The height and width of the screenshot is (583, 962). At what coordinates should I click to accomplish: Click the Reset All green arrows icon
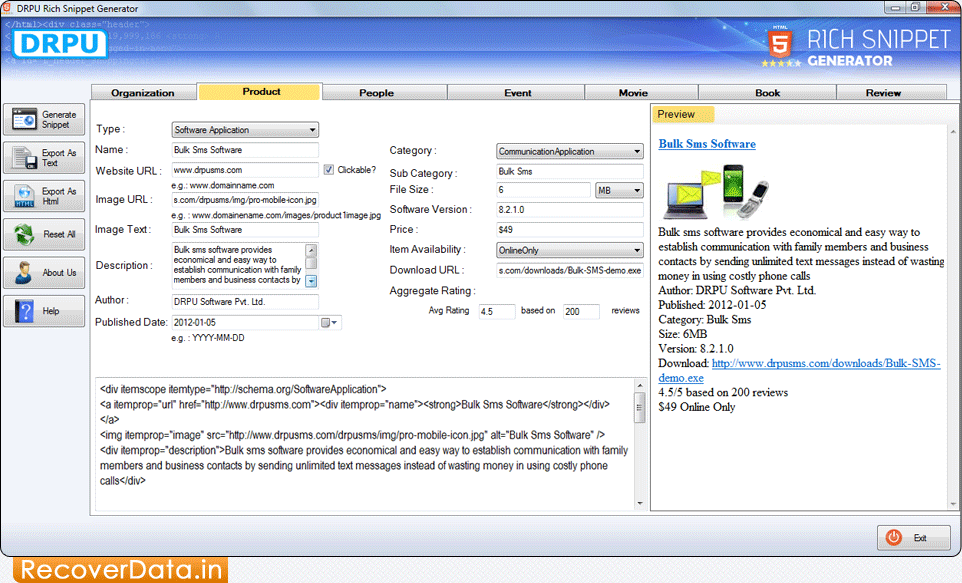coord(25,234)
